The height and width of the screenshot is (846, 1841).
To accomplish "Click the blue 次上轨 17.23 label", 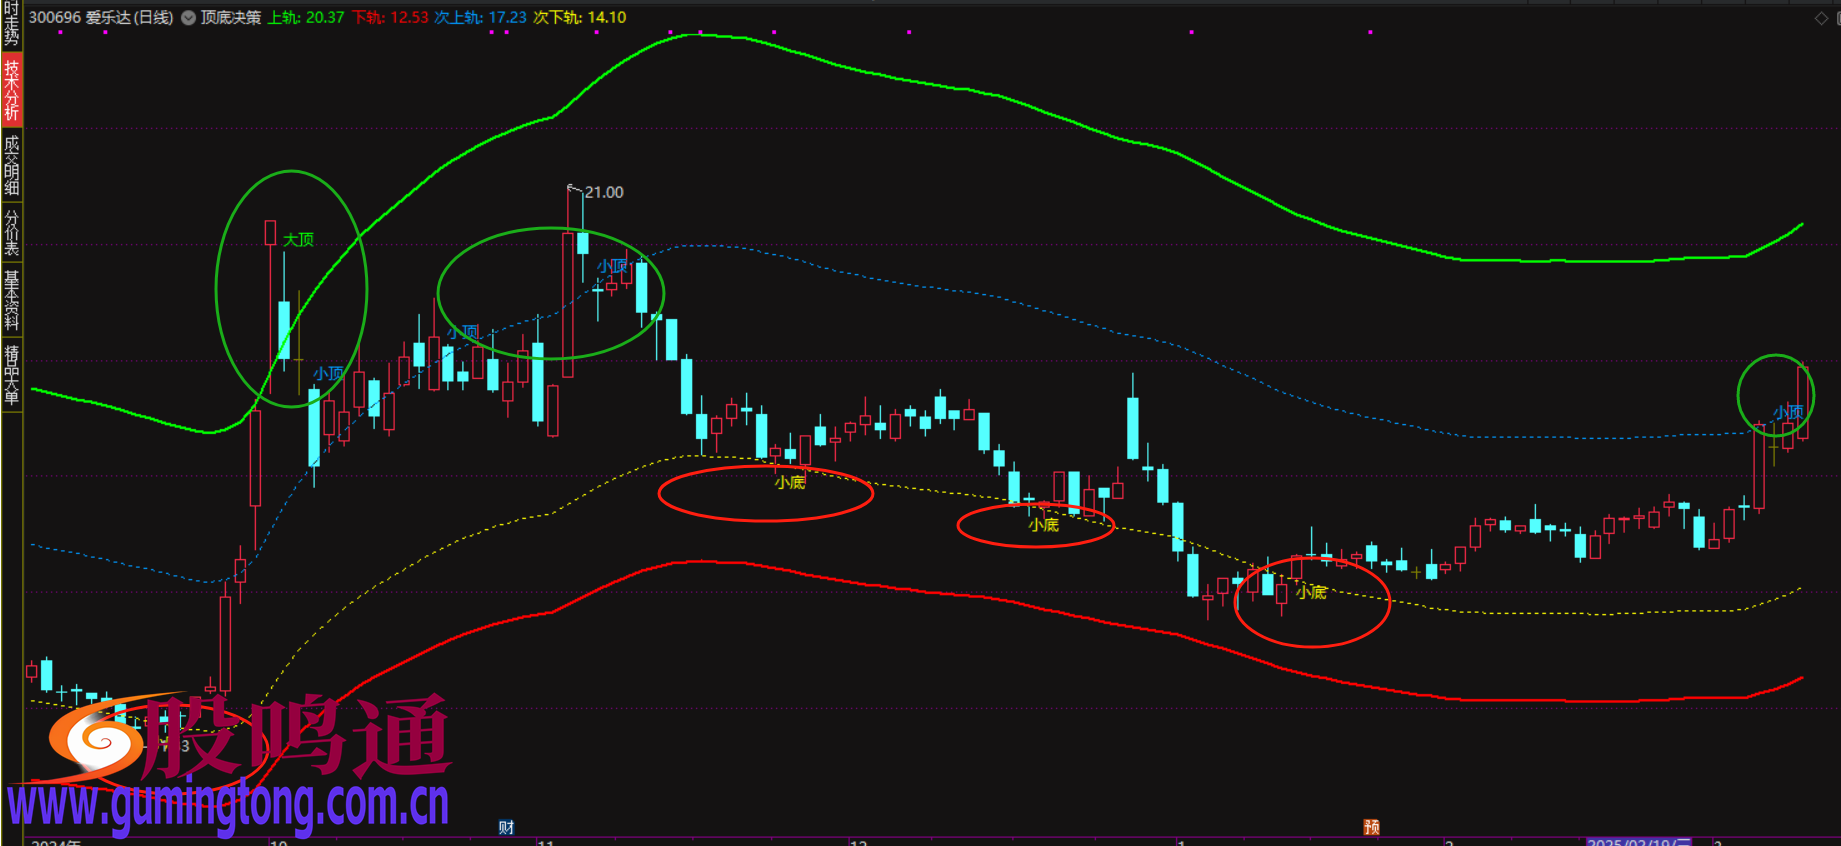I will [480, 18].
